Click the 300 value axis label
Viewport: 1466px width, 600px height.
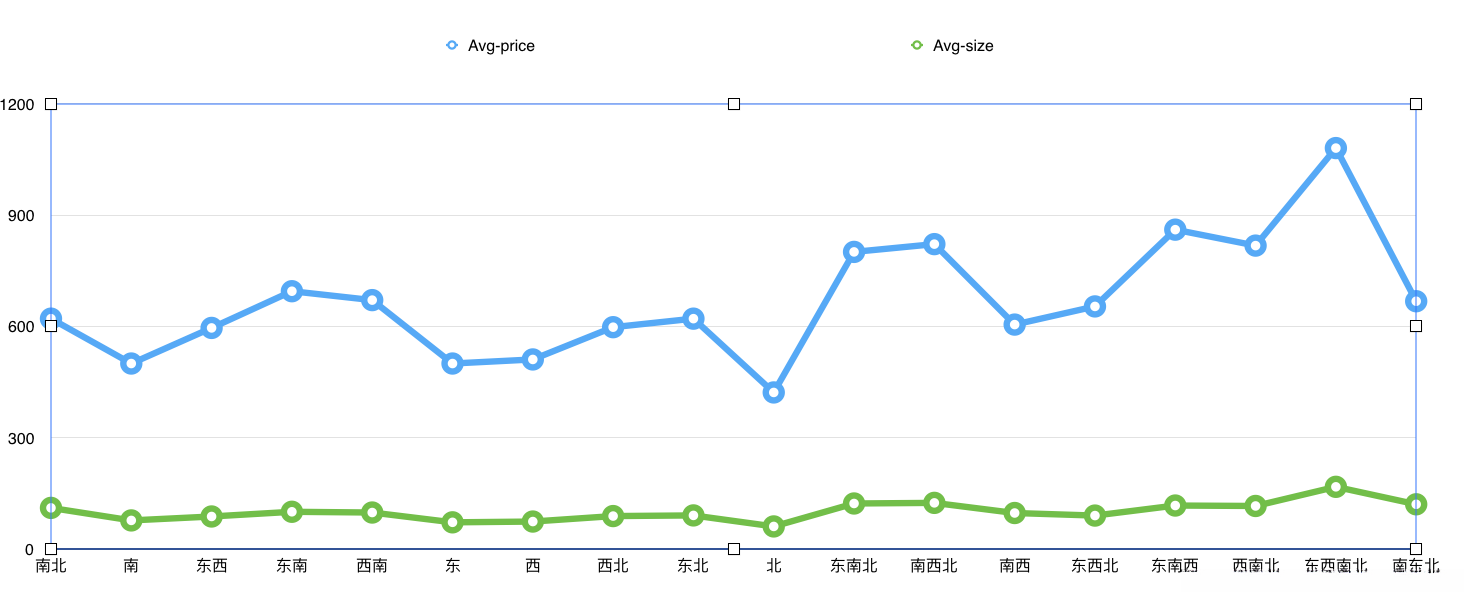click(x=20, y=438)
